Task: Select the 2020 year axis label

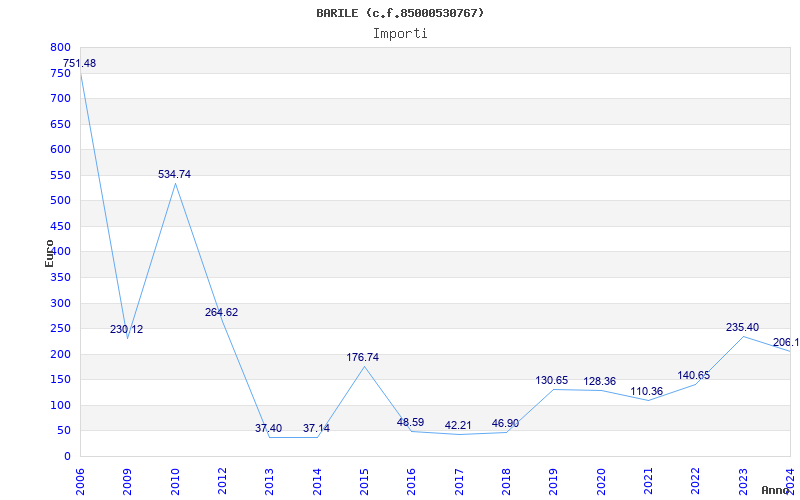Action: click(x=601, y=482)
